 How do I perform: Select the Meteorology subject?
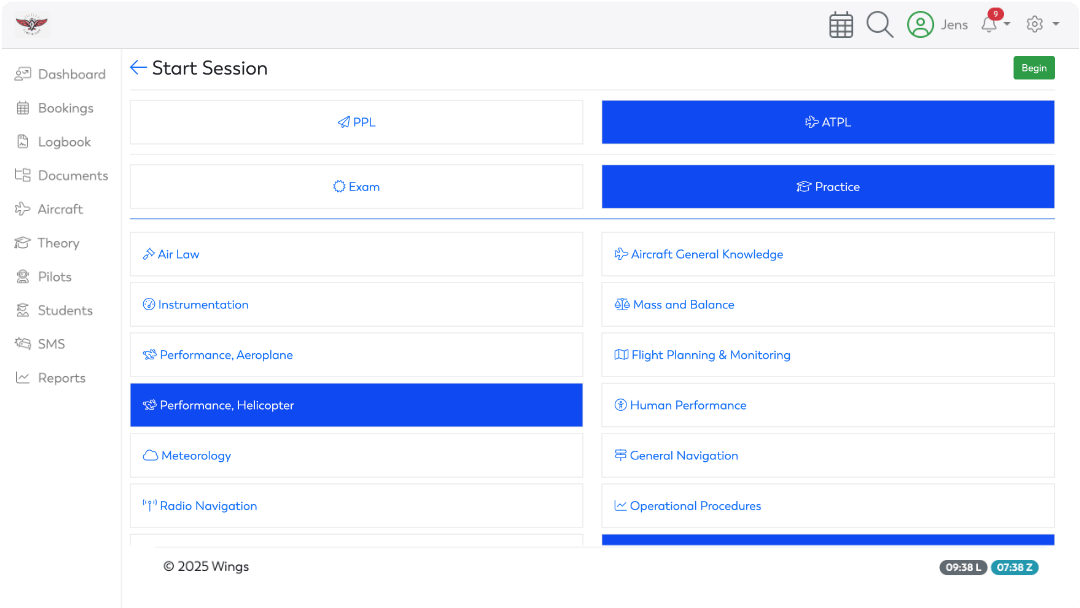356,455
